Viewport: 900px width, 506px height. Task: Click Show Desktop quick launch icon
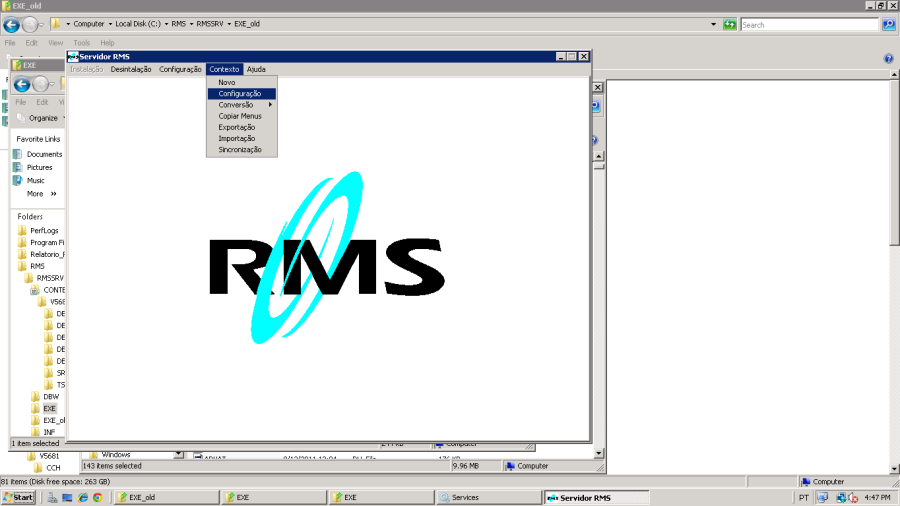point(67,498)
